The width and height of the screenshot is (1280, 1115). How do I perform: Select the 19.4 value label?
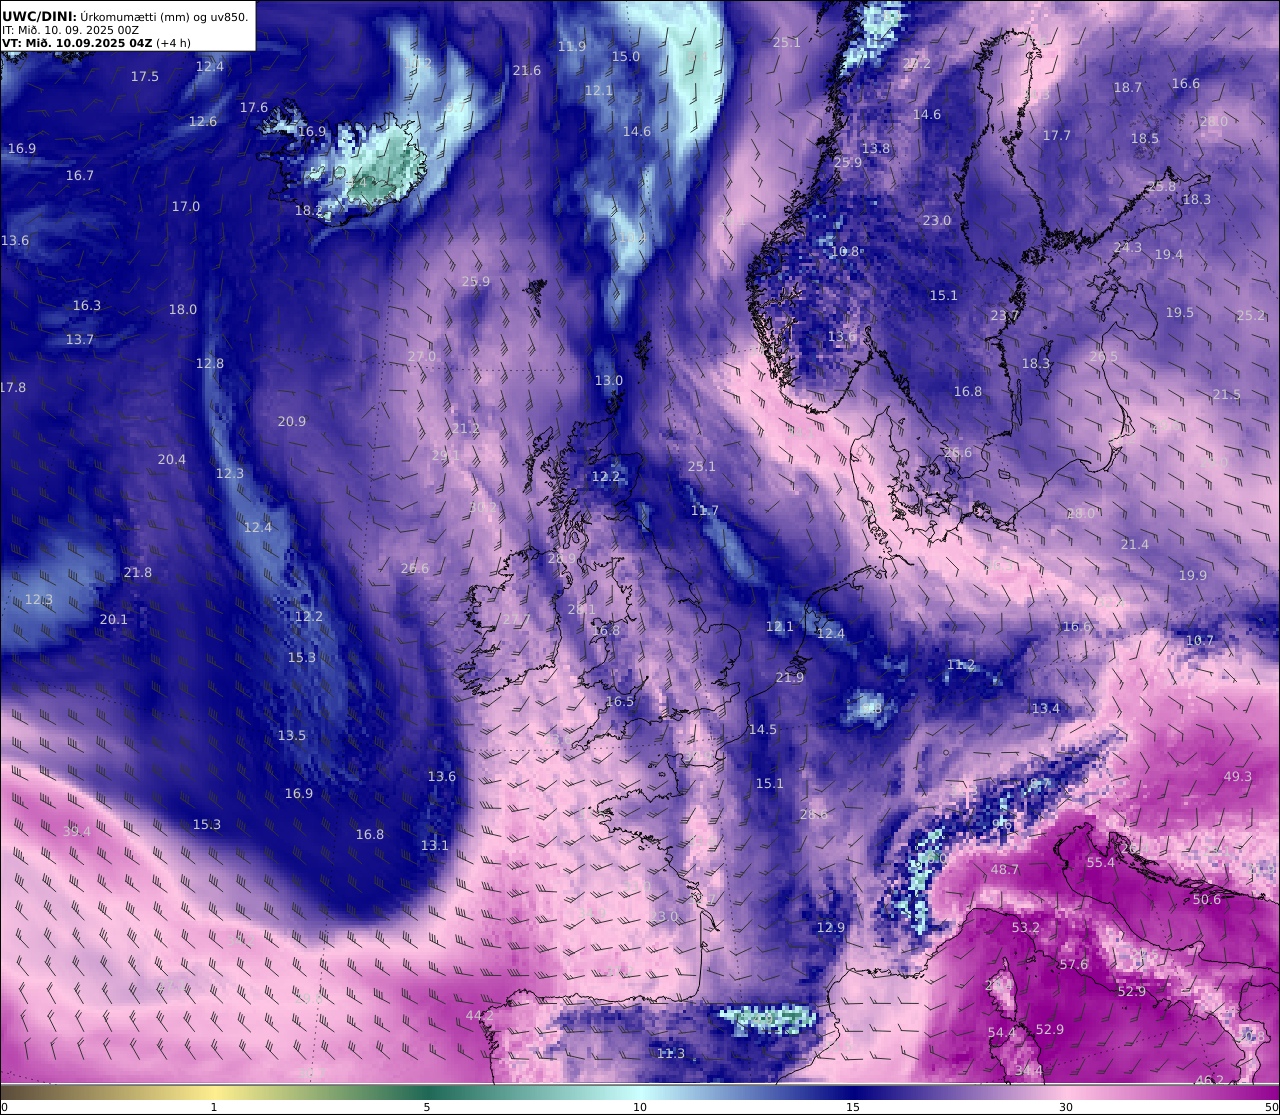point(1169,255)
